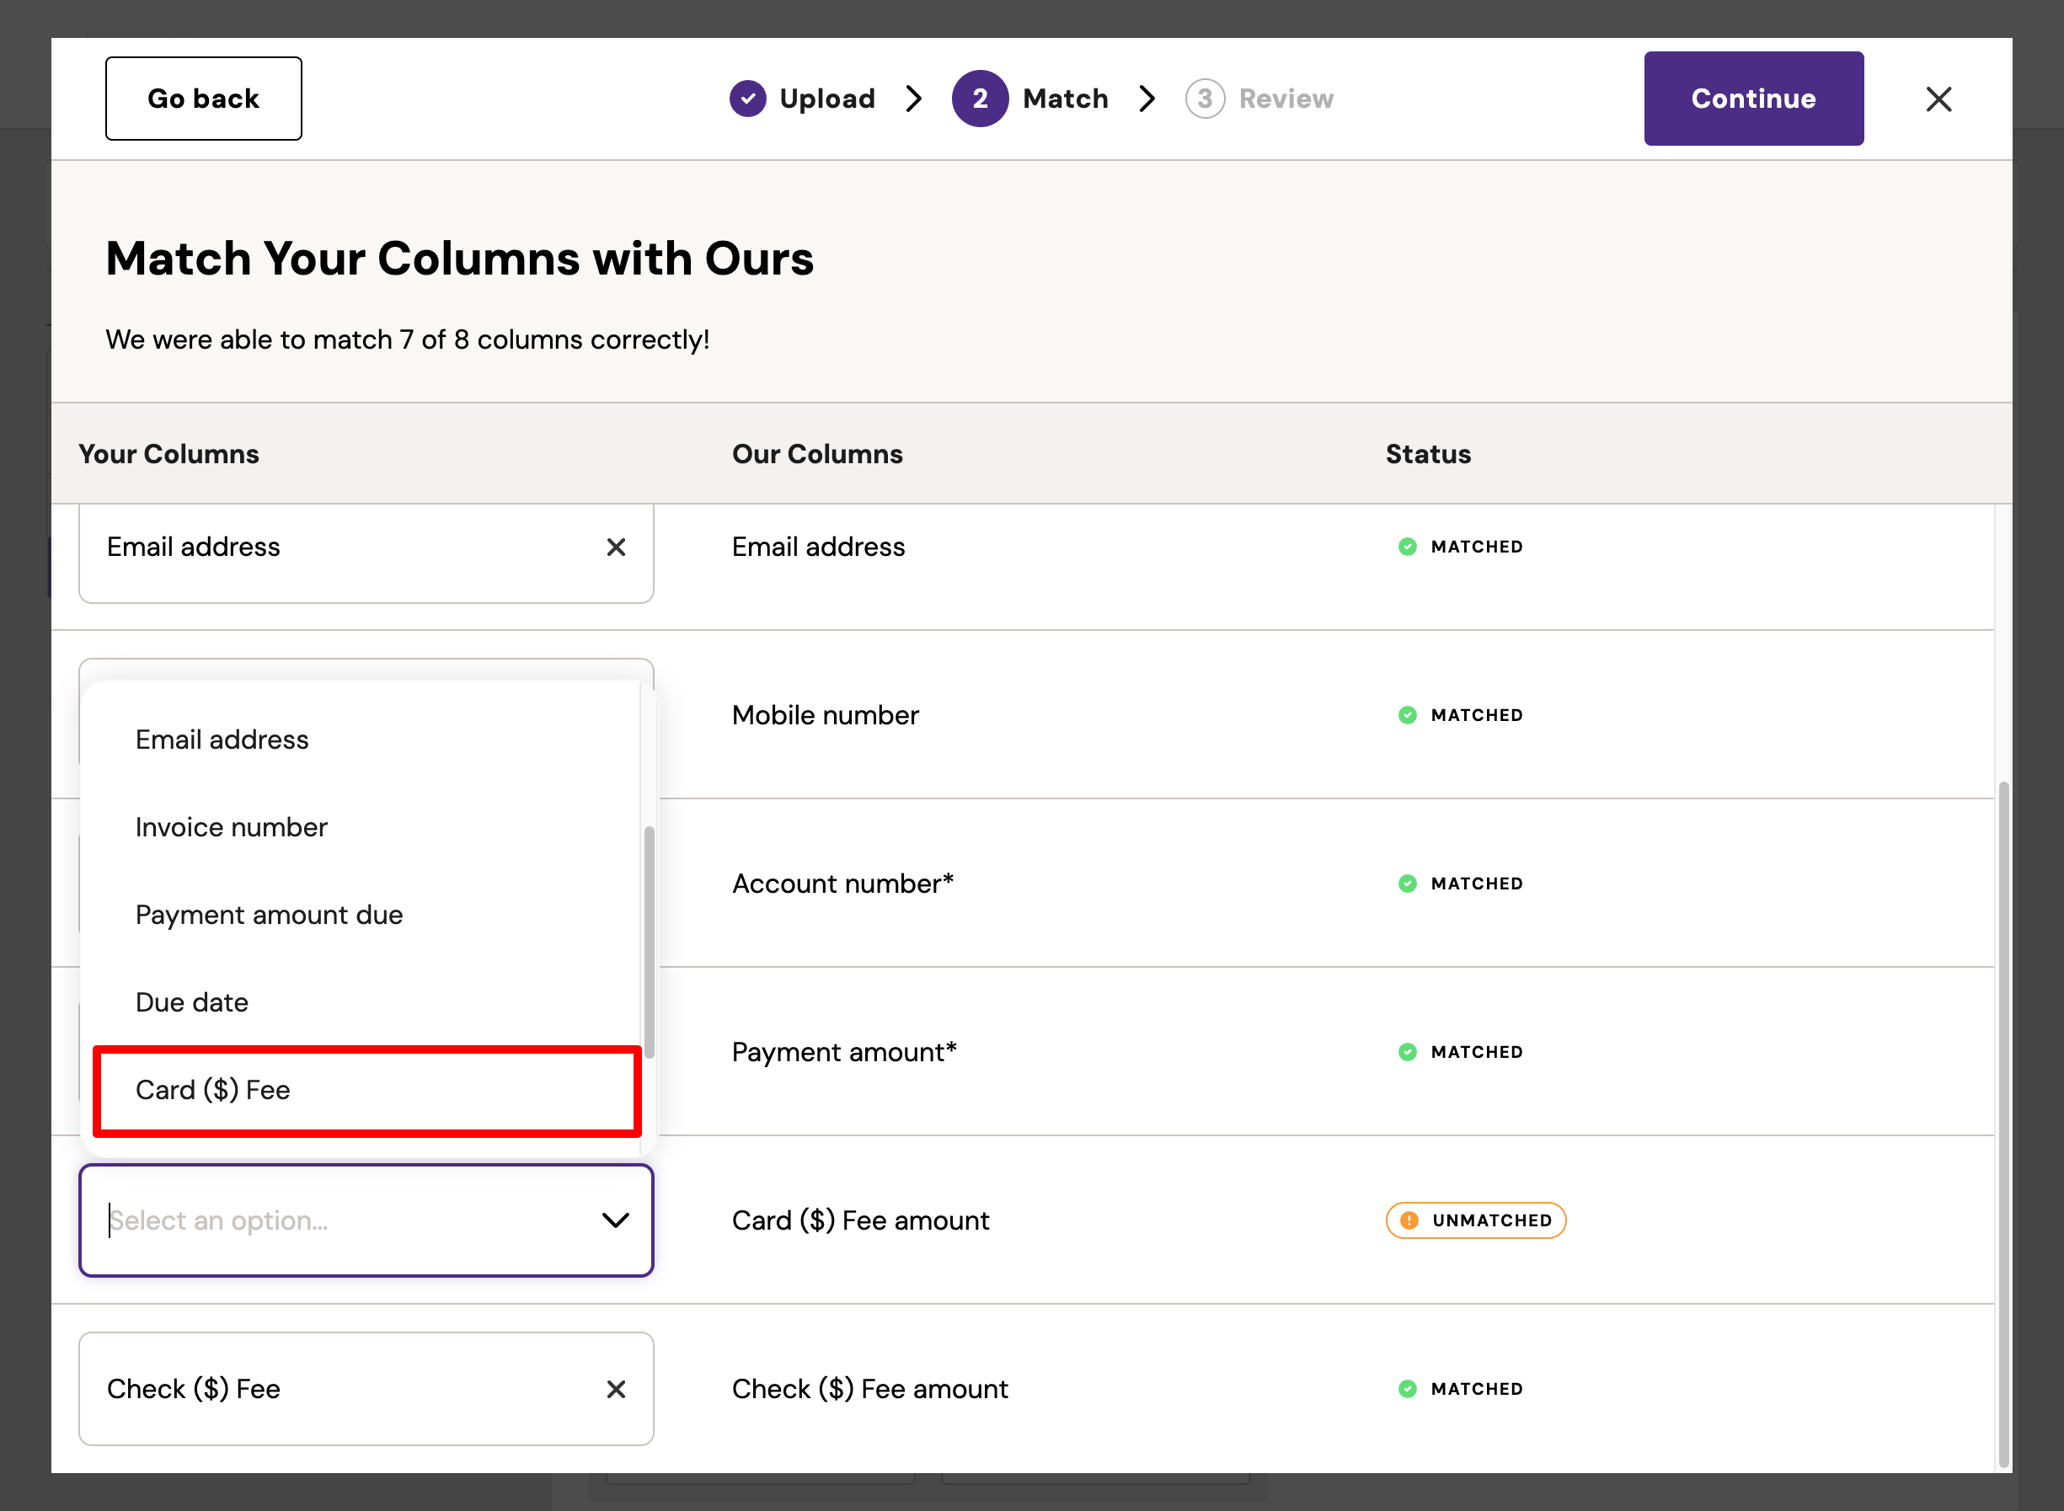Image resolution: width=2064 pixels, height=1511 pixels.
Task: Click the matched check icon for Payment amount
Action: pyautogui.click(x=1407, y=1051)
